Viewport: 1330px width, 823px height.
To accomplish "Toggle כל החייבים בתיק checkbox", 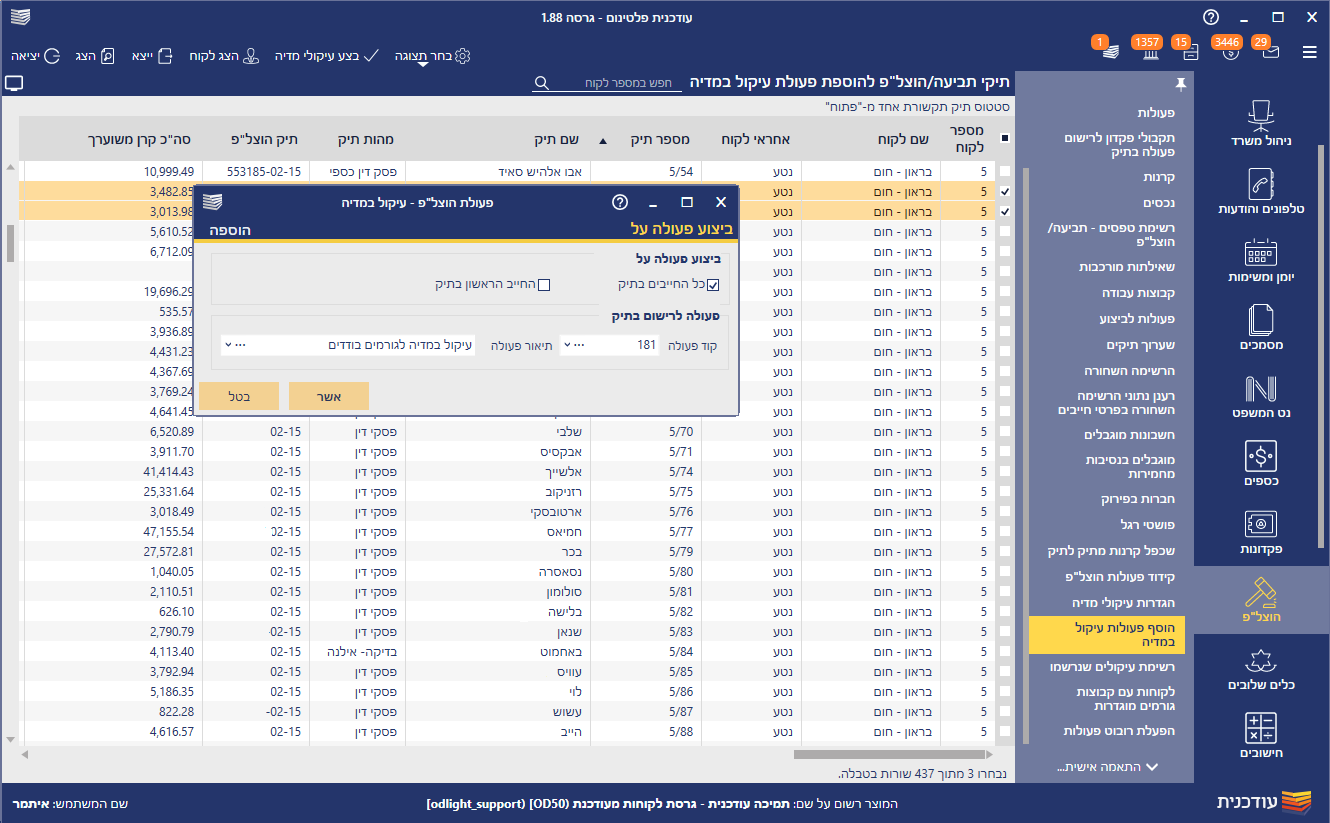I will click(x=713, y=285).
